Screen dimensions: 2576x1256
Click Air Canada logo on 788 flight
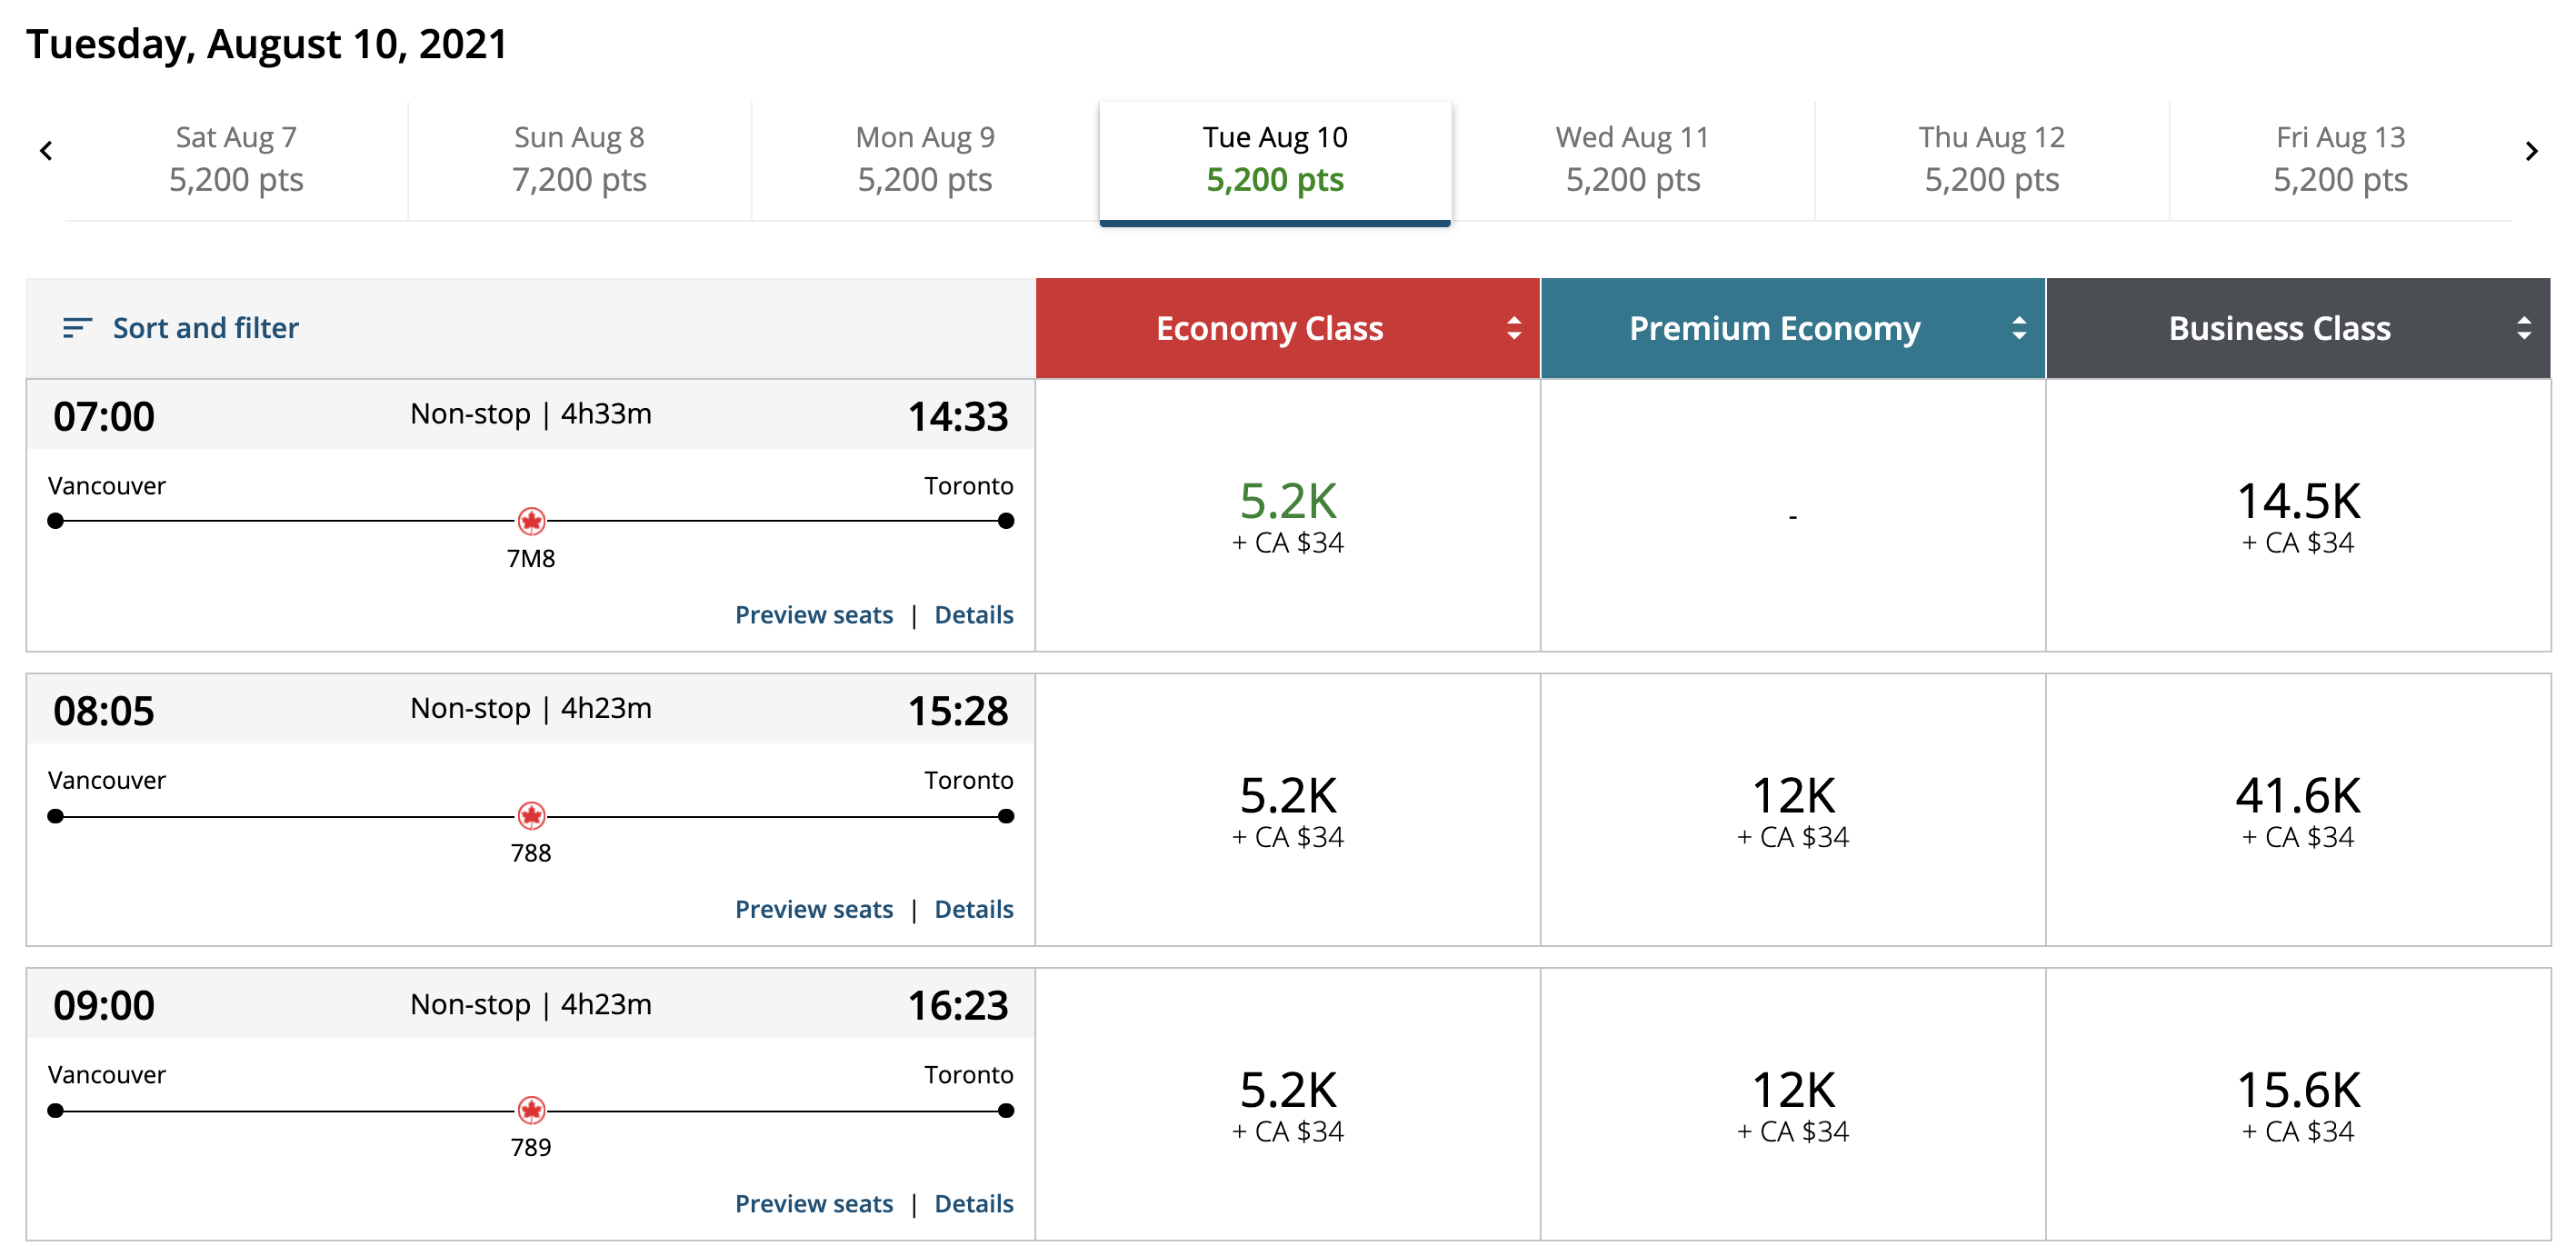pos(531,816)
